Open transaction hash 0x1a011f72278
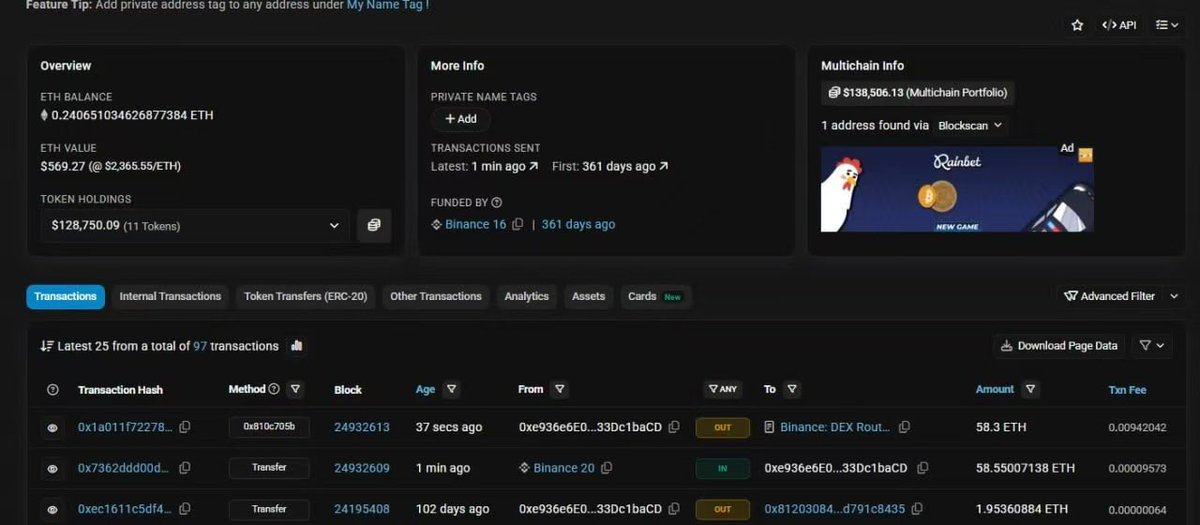 125,427
